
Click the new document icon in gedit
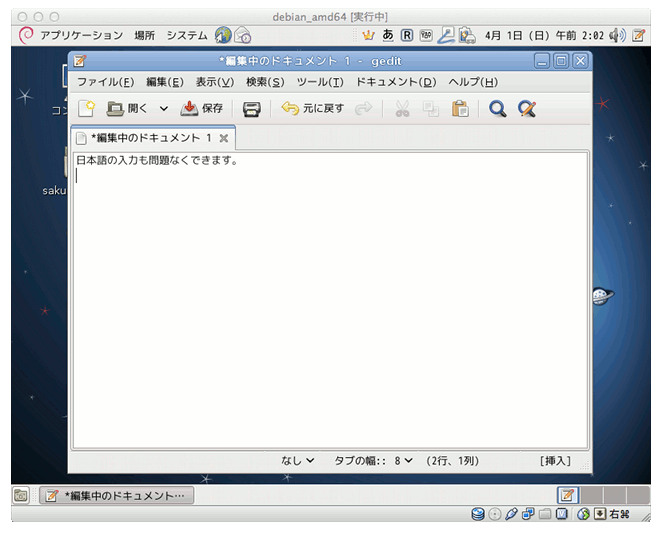click(87, 109)
